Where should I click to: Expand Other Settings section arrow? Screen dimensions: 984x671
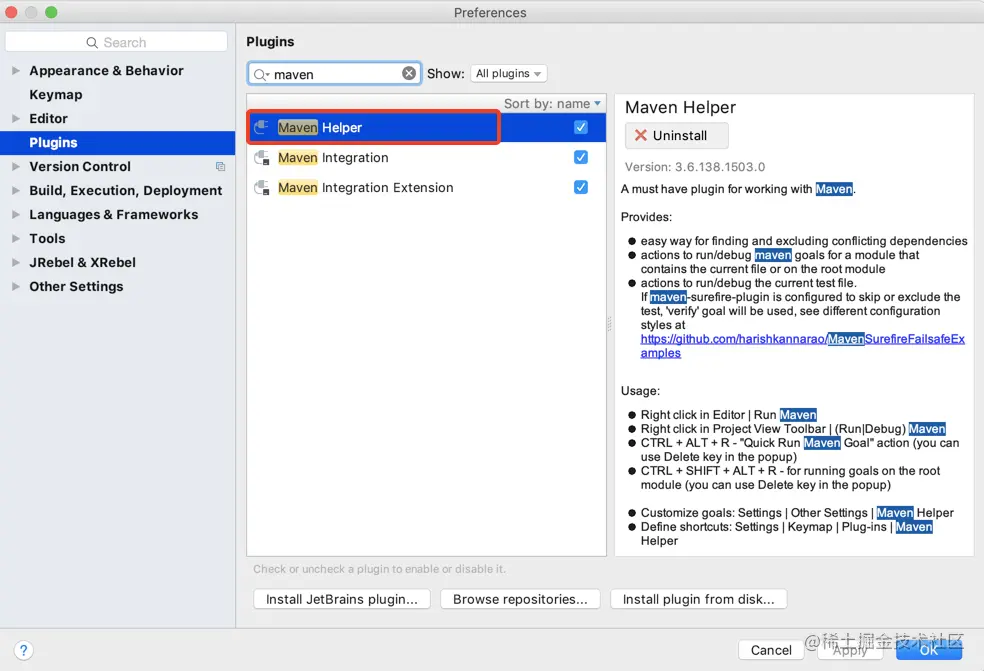[16, 286]
